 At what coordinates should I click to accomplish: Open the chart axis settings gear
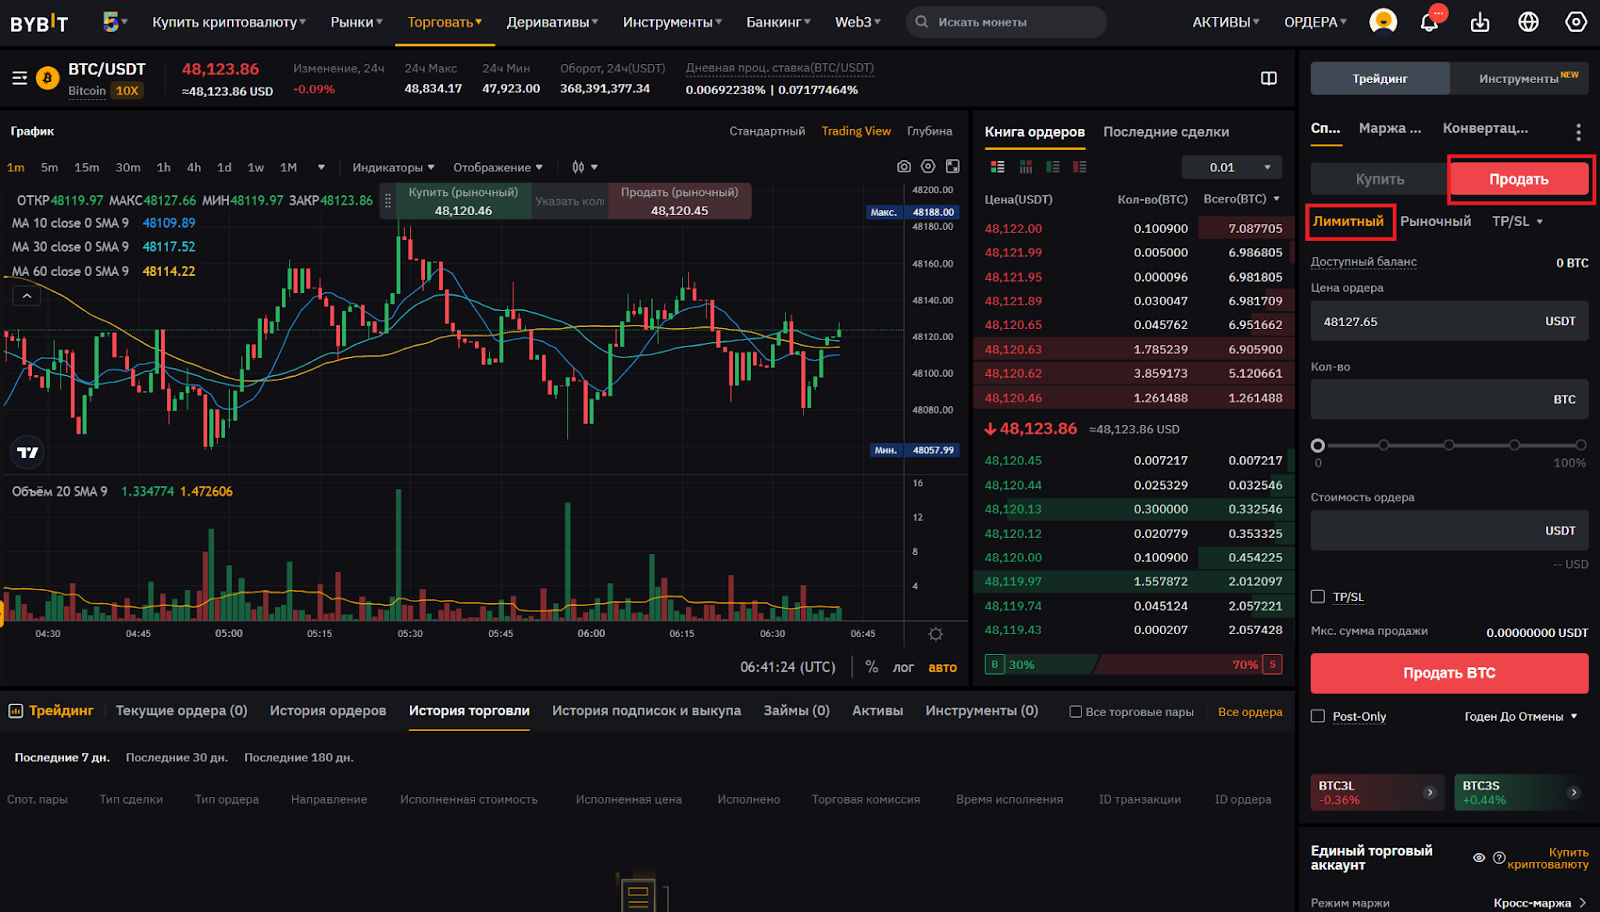point(936,634)
